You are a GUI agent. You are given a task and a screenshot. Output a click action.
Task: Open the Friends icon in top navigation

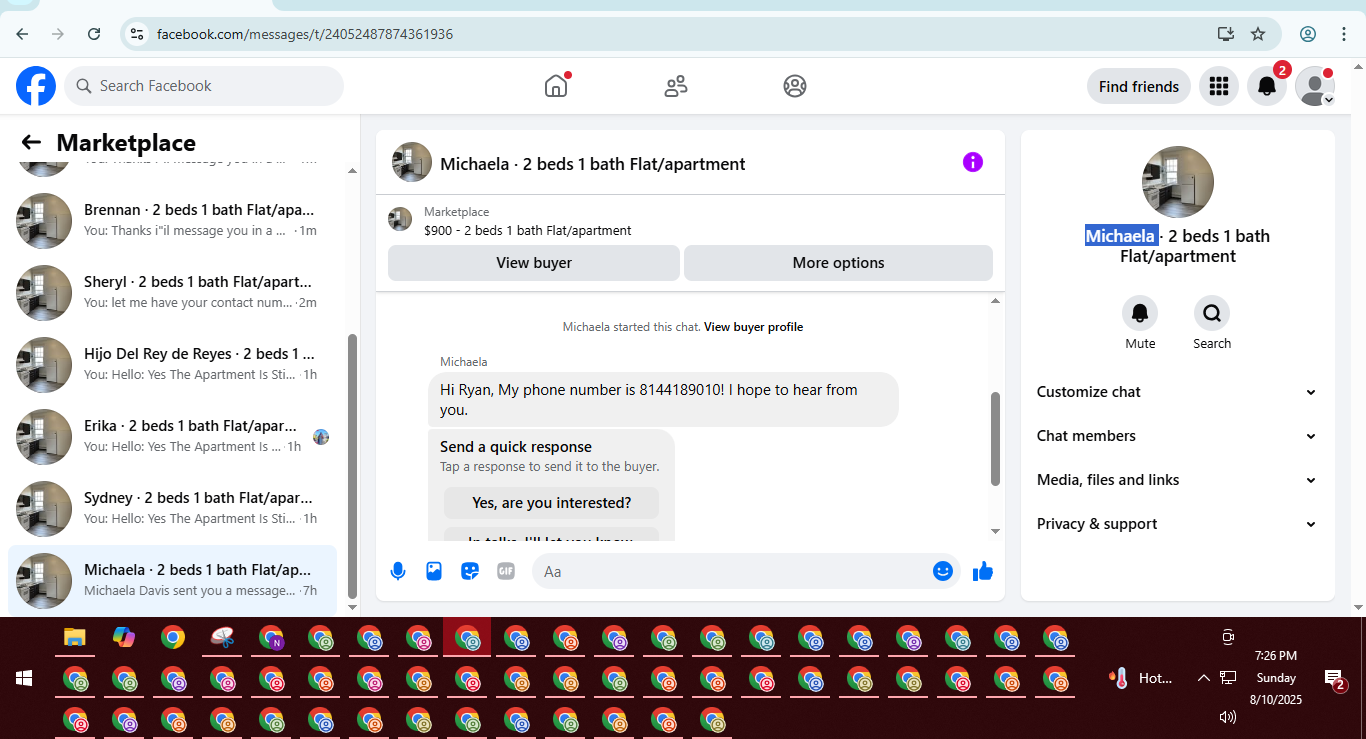[676, 86]
